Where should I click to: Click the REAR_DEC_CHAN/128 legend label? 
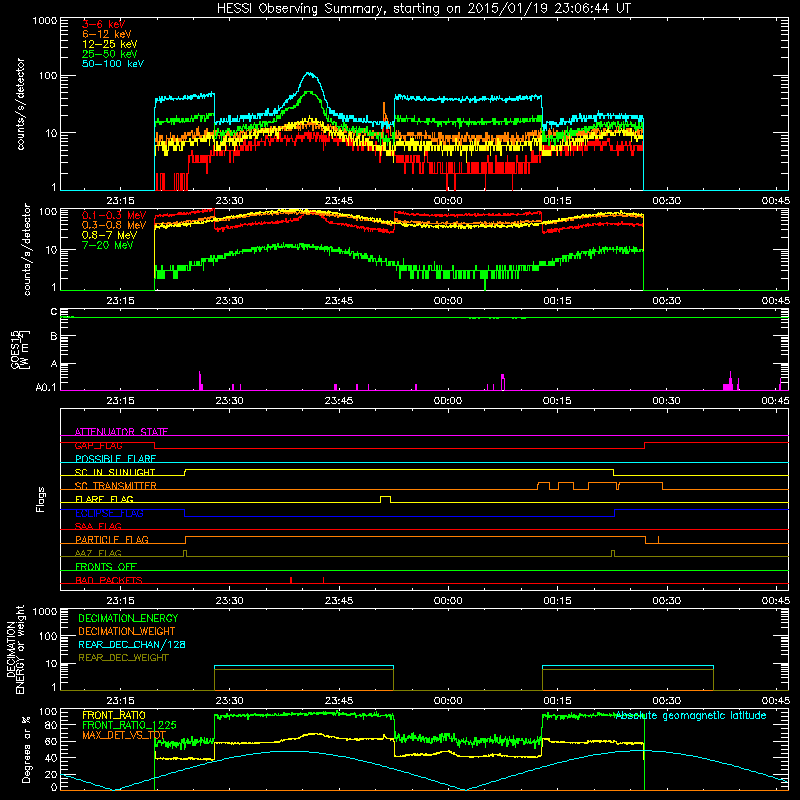pos(132,644)
